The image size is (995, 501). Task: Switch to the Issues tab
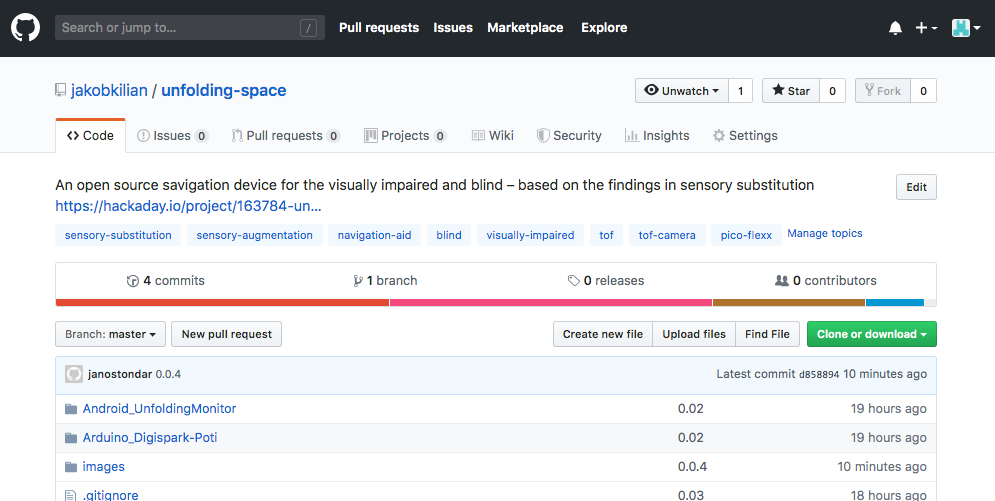173,136
